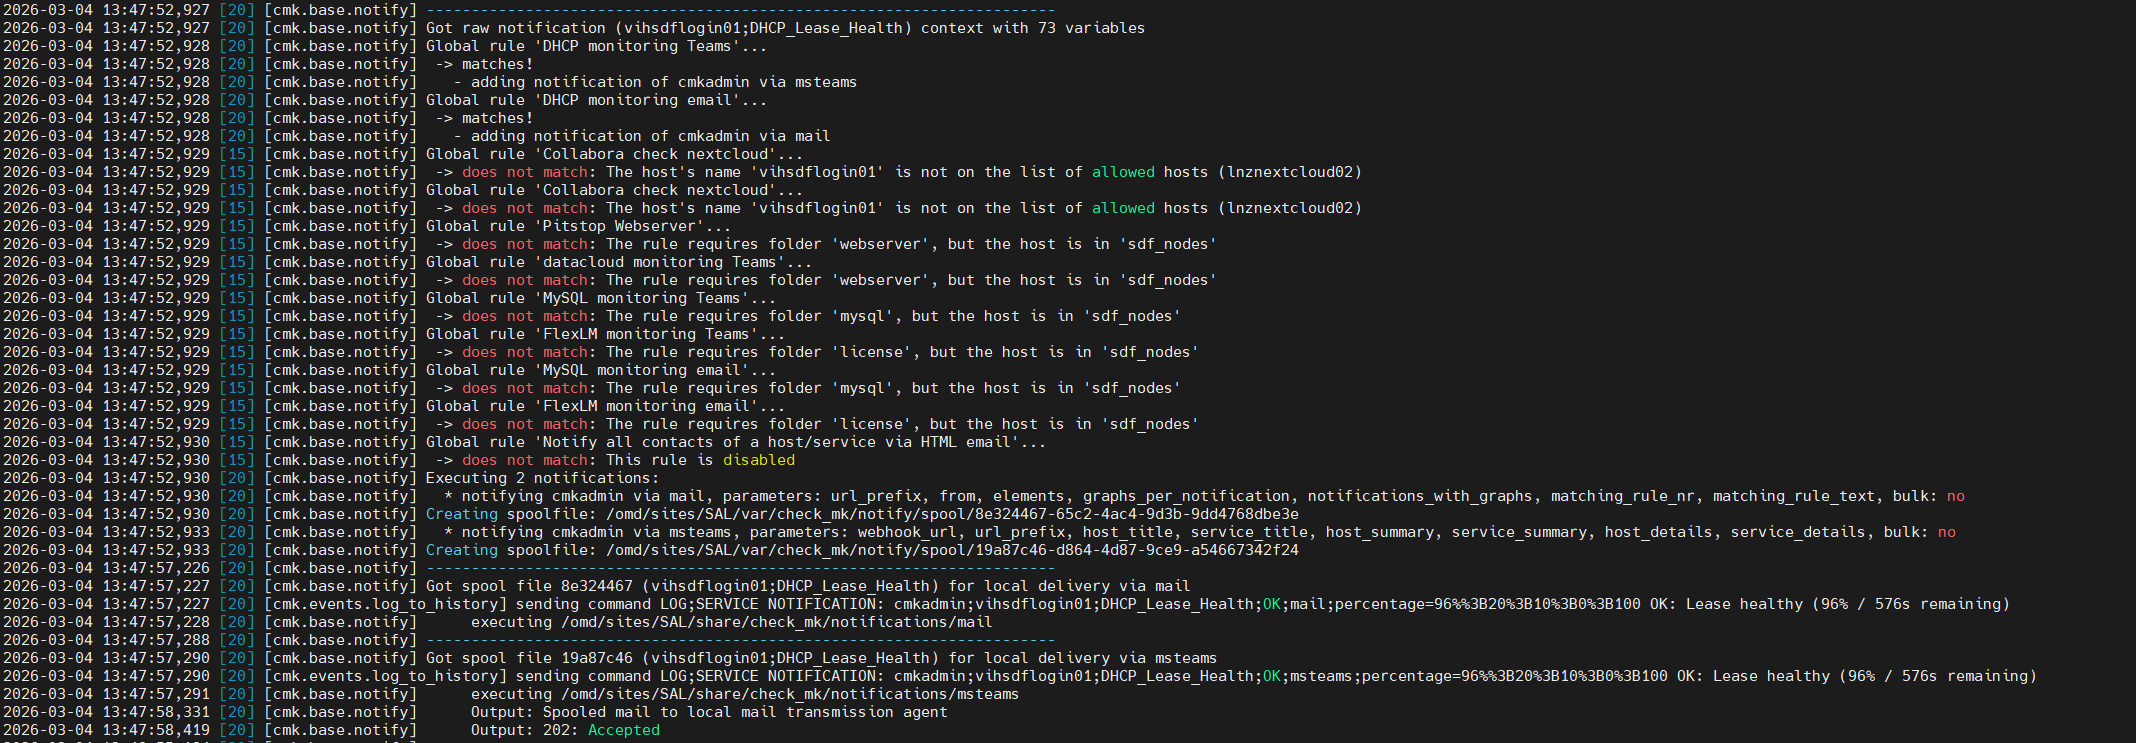The width and height of the screenshot is (2136, 743).
Task: Click the 'Notify all contacts' HTML email rule
Action: (x=780, y=442)
